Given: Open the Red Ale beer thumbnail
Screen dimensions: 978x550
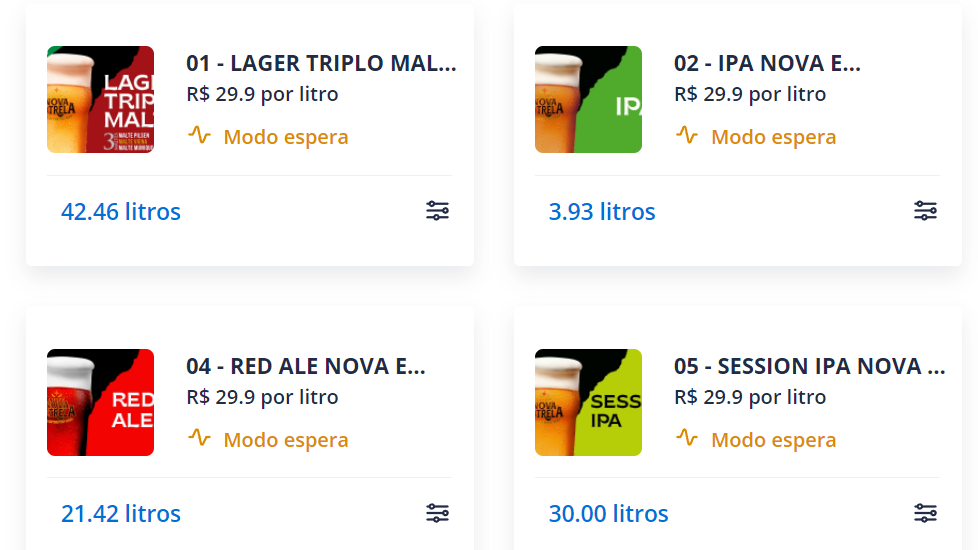Looking at the screenshot, I should coord(100,402).
